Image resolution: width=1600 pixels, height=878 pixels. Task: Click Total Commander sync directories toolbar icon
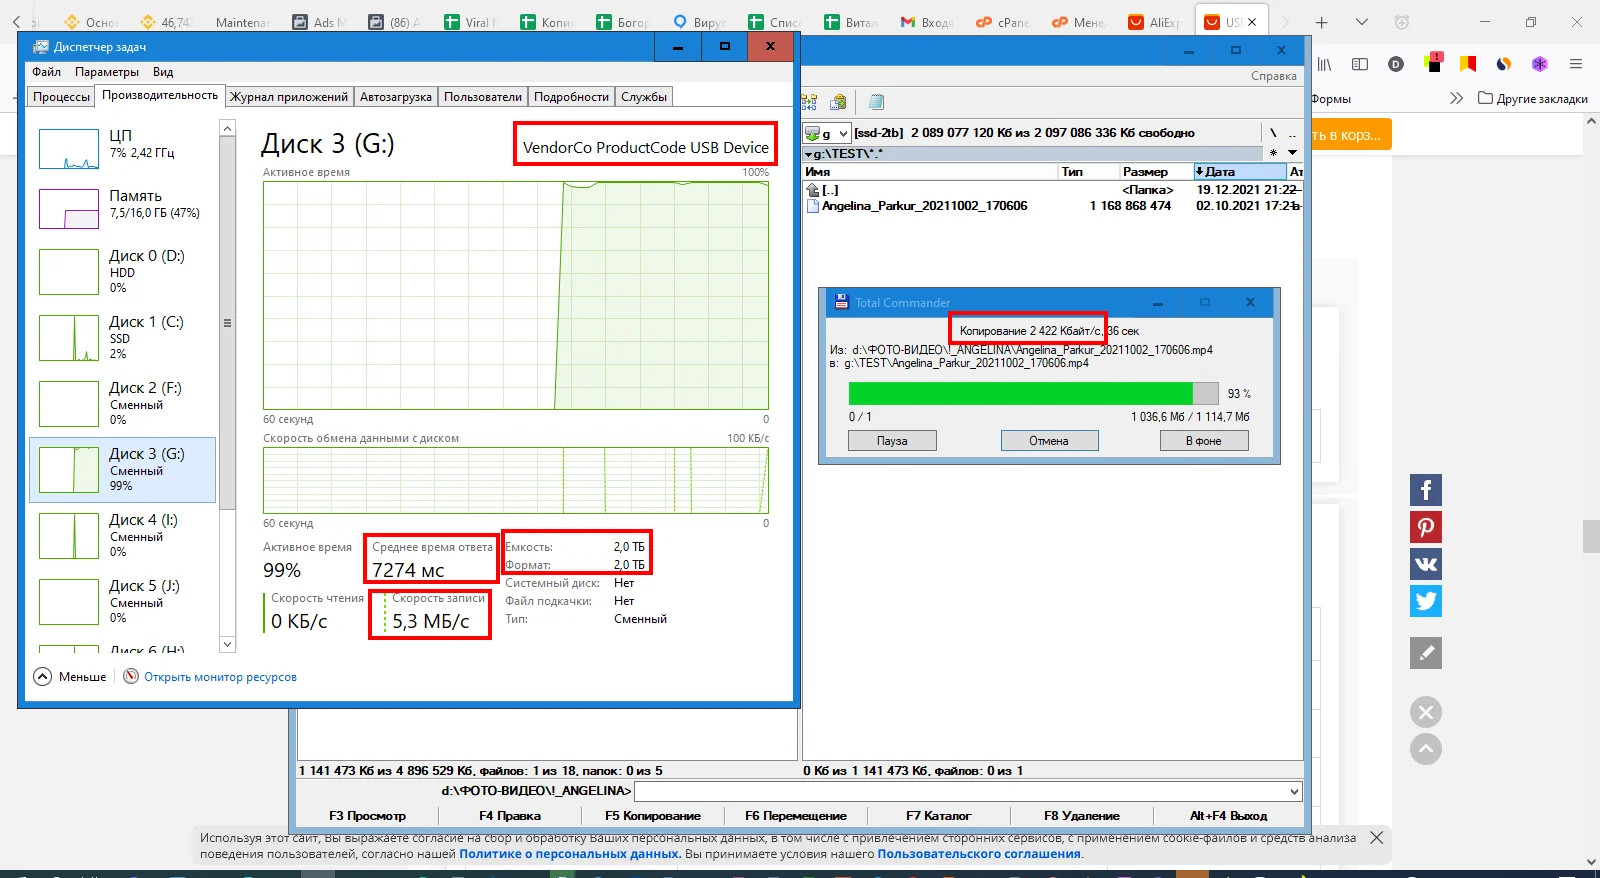(x=810, y=102)
